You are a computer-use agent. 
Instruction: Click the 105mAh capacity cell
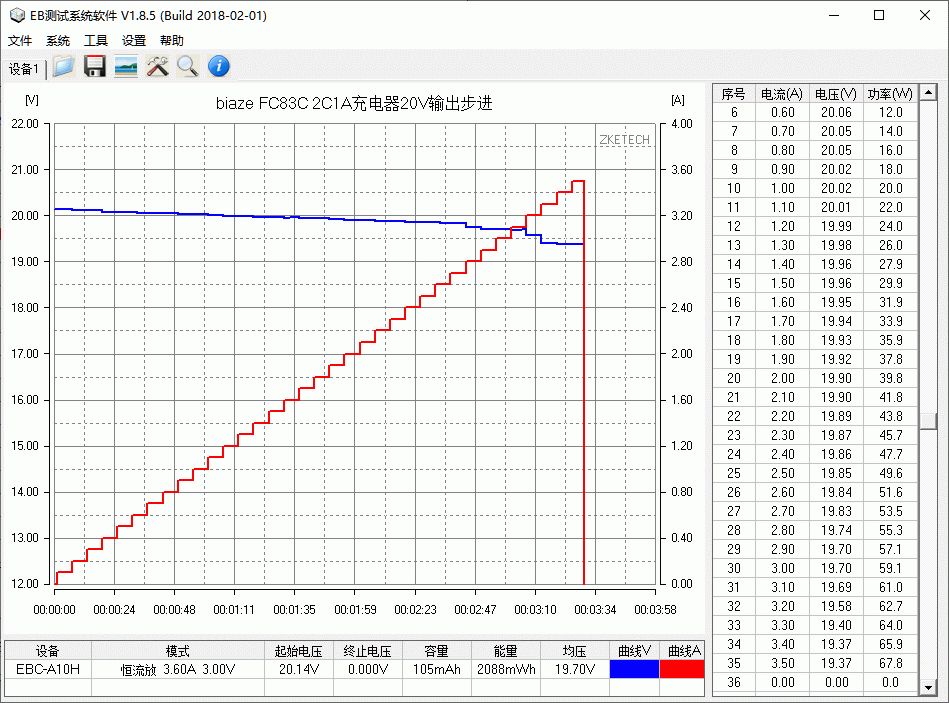[436, 669]
